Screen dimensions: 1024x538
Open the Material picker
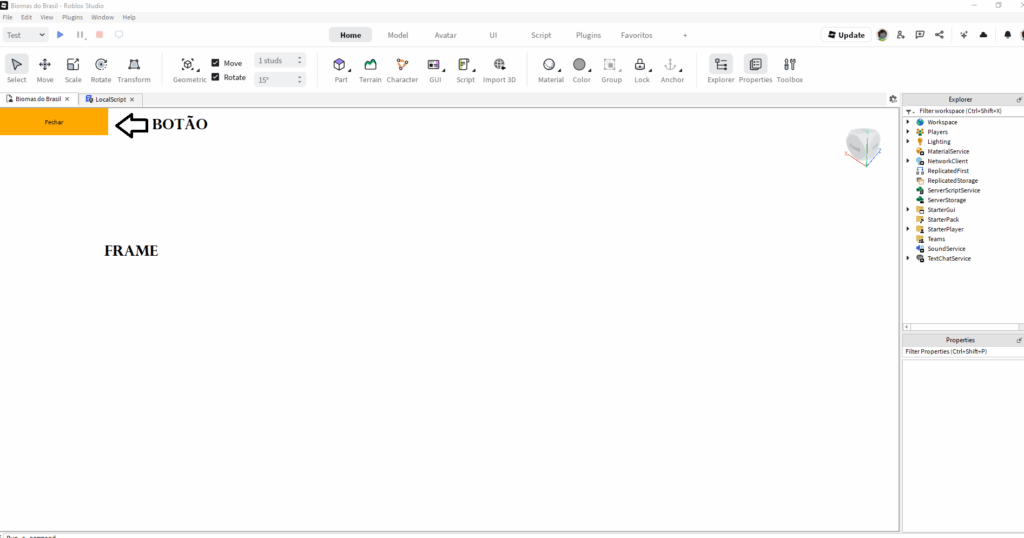pos(551,69)
